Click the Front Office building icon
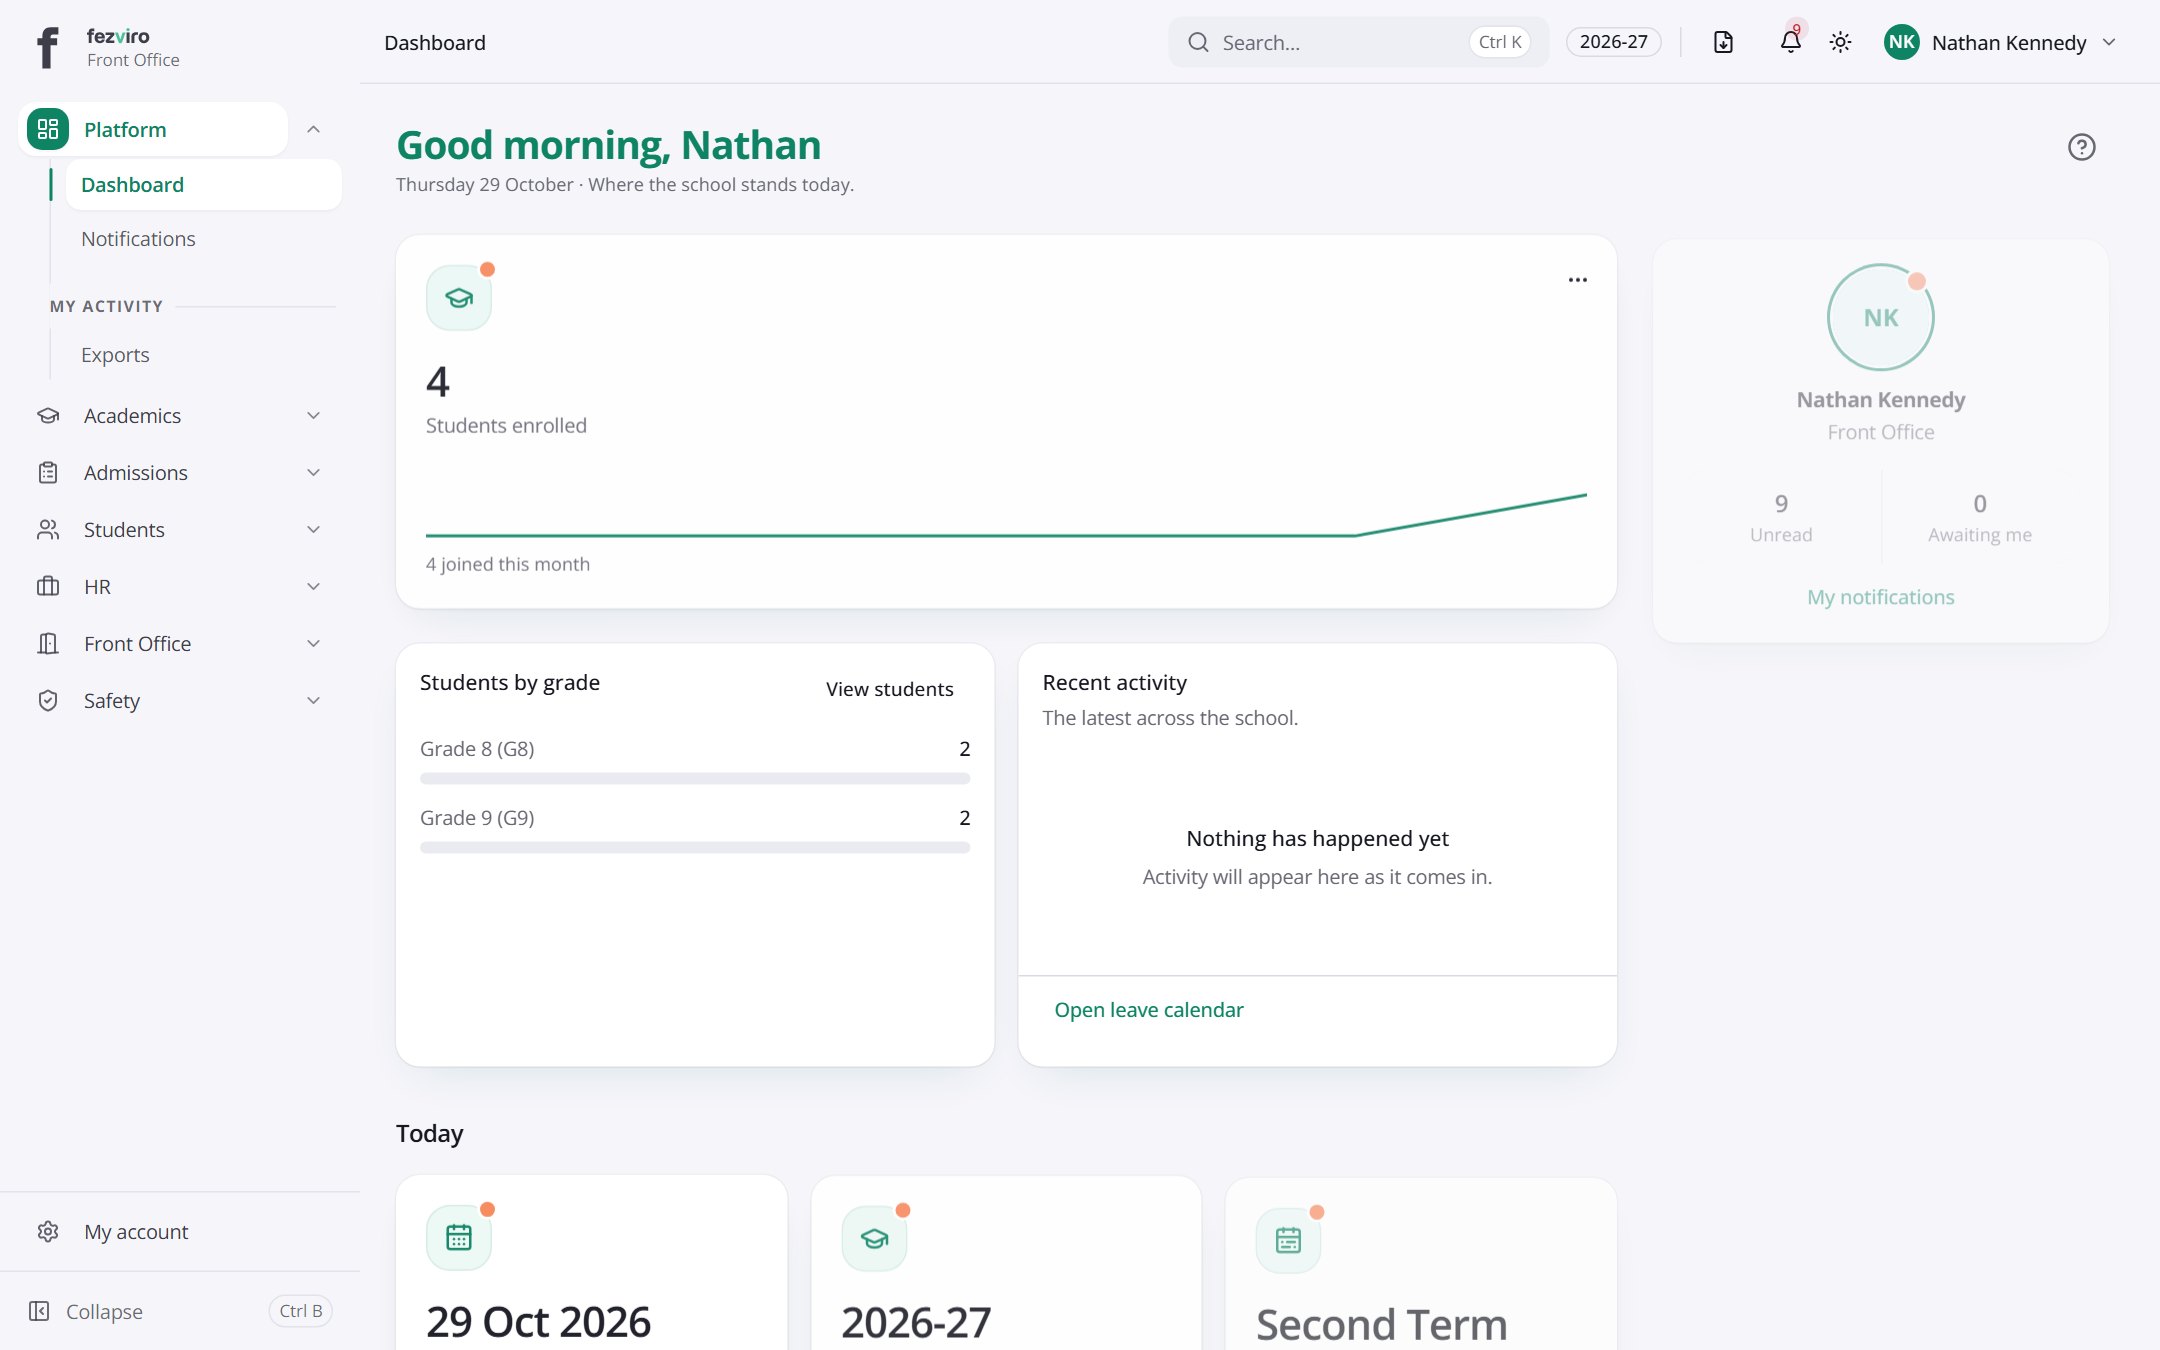 [x=48, y=643]
